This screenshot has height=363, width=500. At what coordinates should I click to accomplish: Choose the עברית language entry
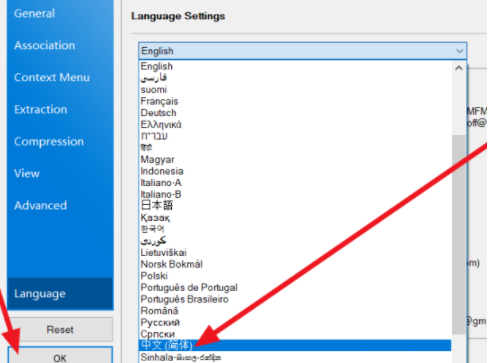(295, 136)
